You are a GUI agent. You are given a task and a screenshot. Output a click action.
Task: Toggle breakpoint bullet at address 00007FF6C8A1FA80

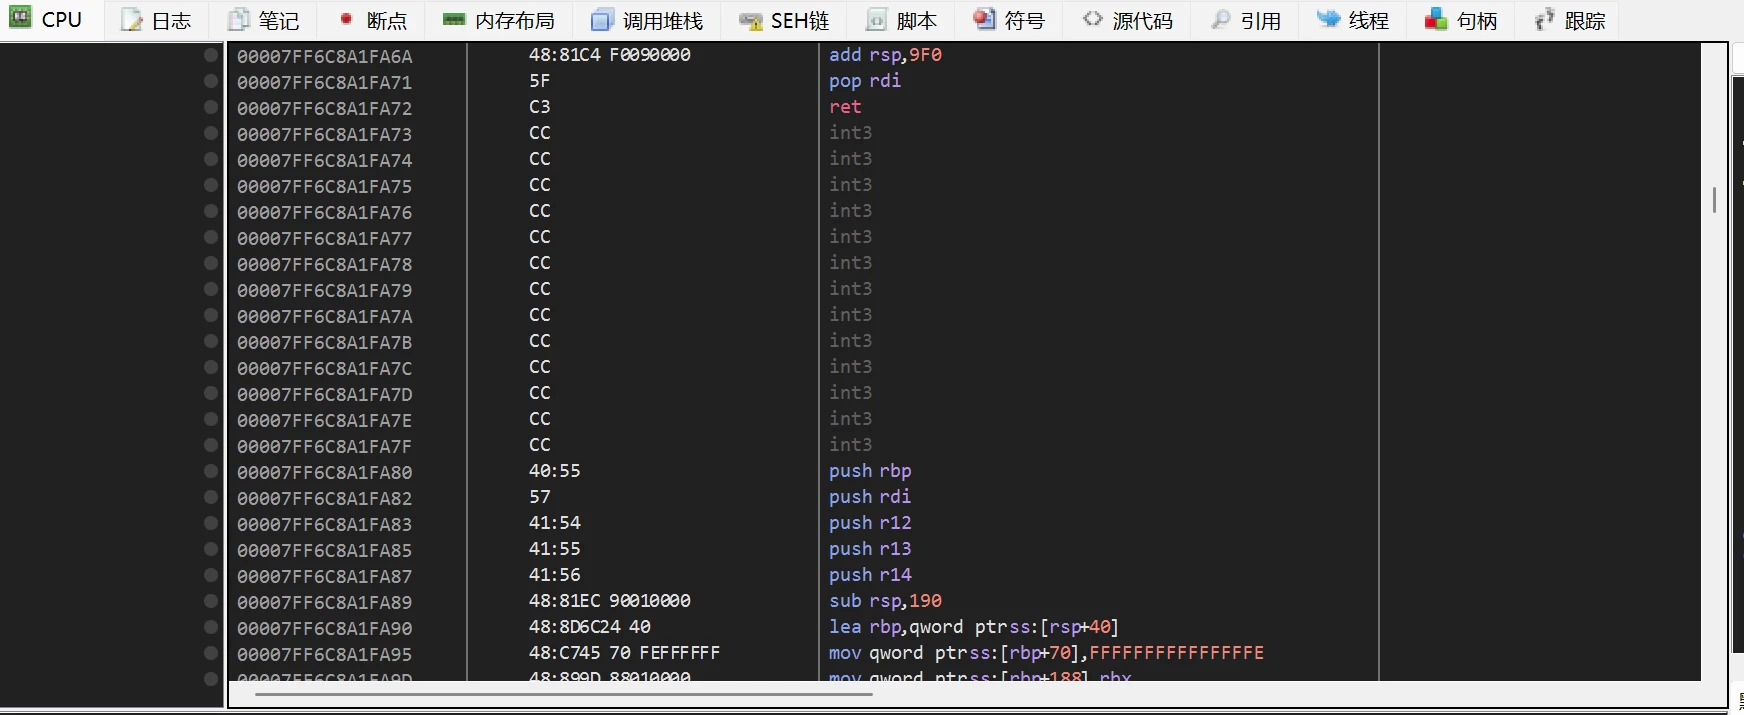coord(211,471)
